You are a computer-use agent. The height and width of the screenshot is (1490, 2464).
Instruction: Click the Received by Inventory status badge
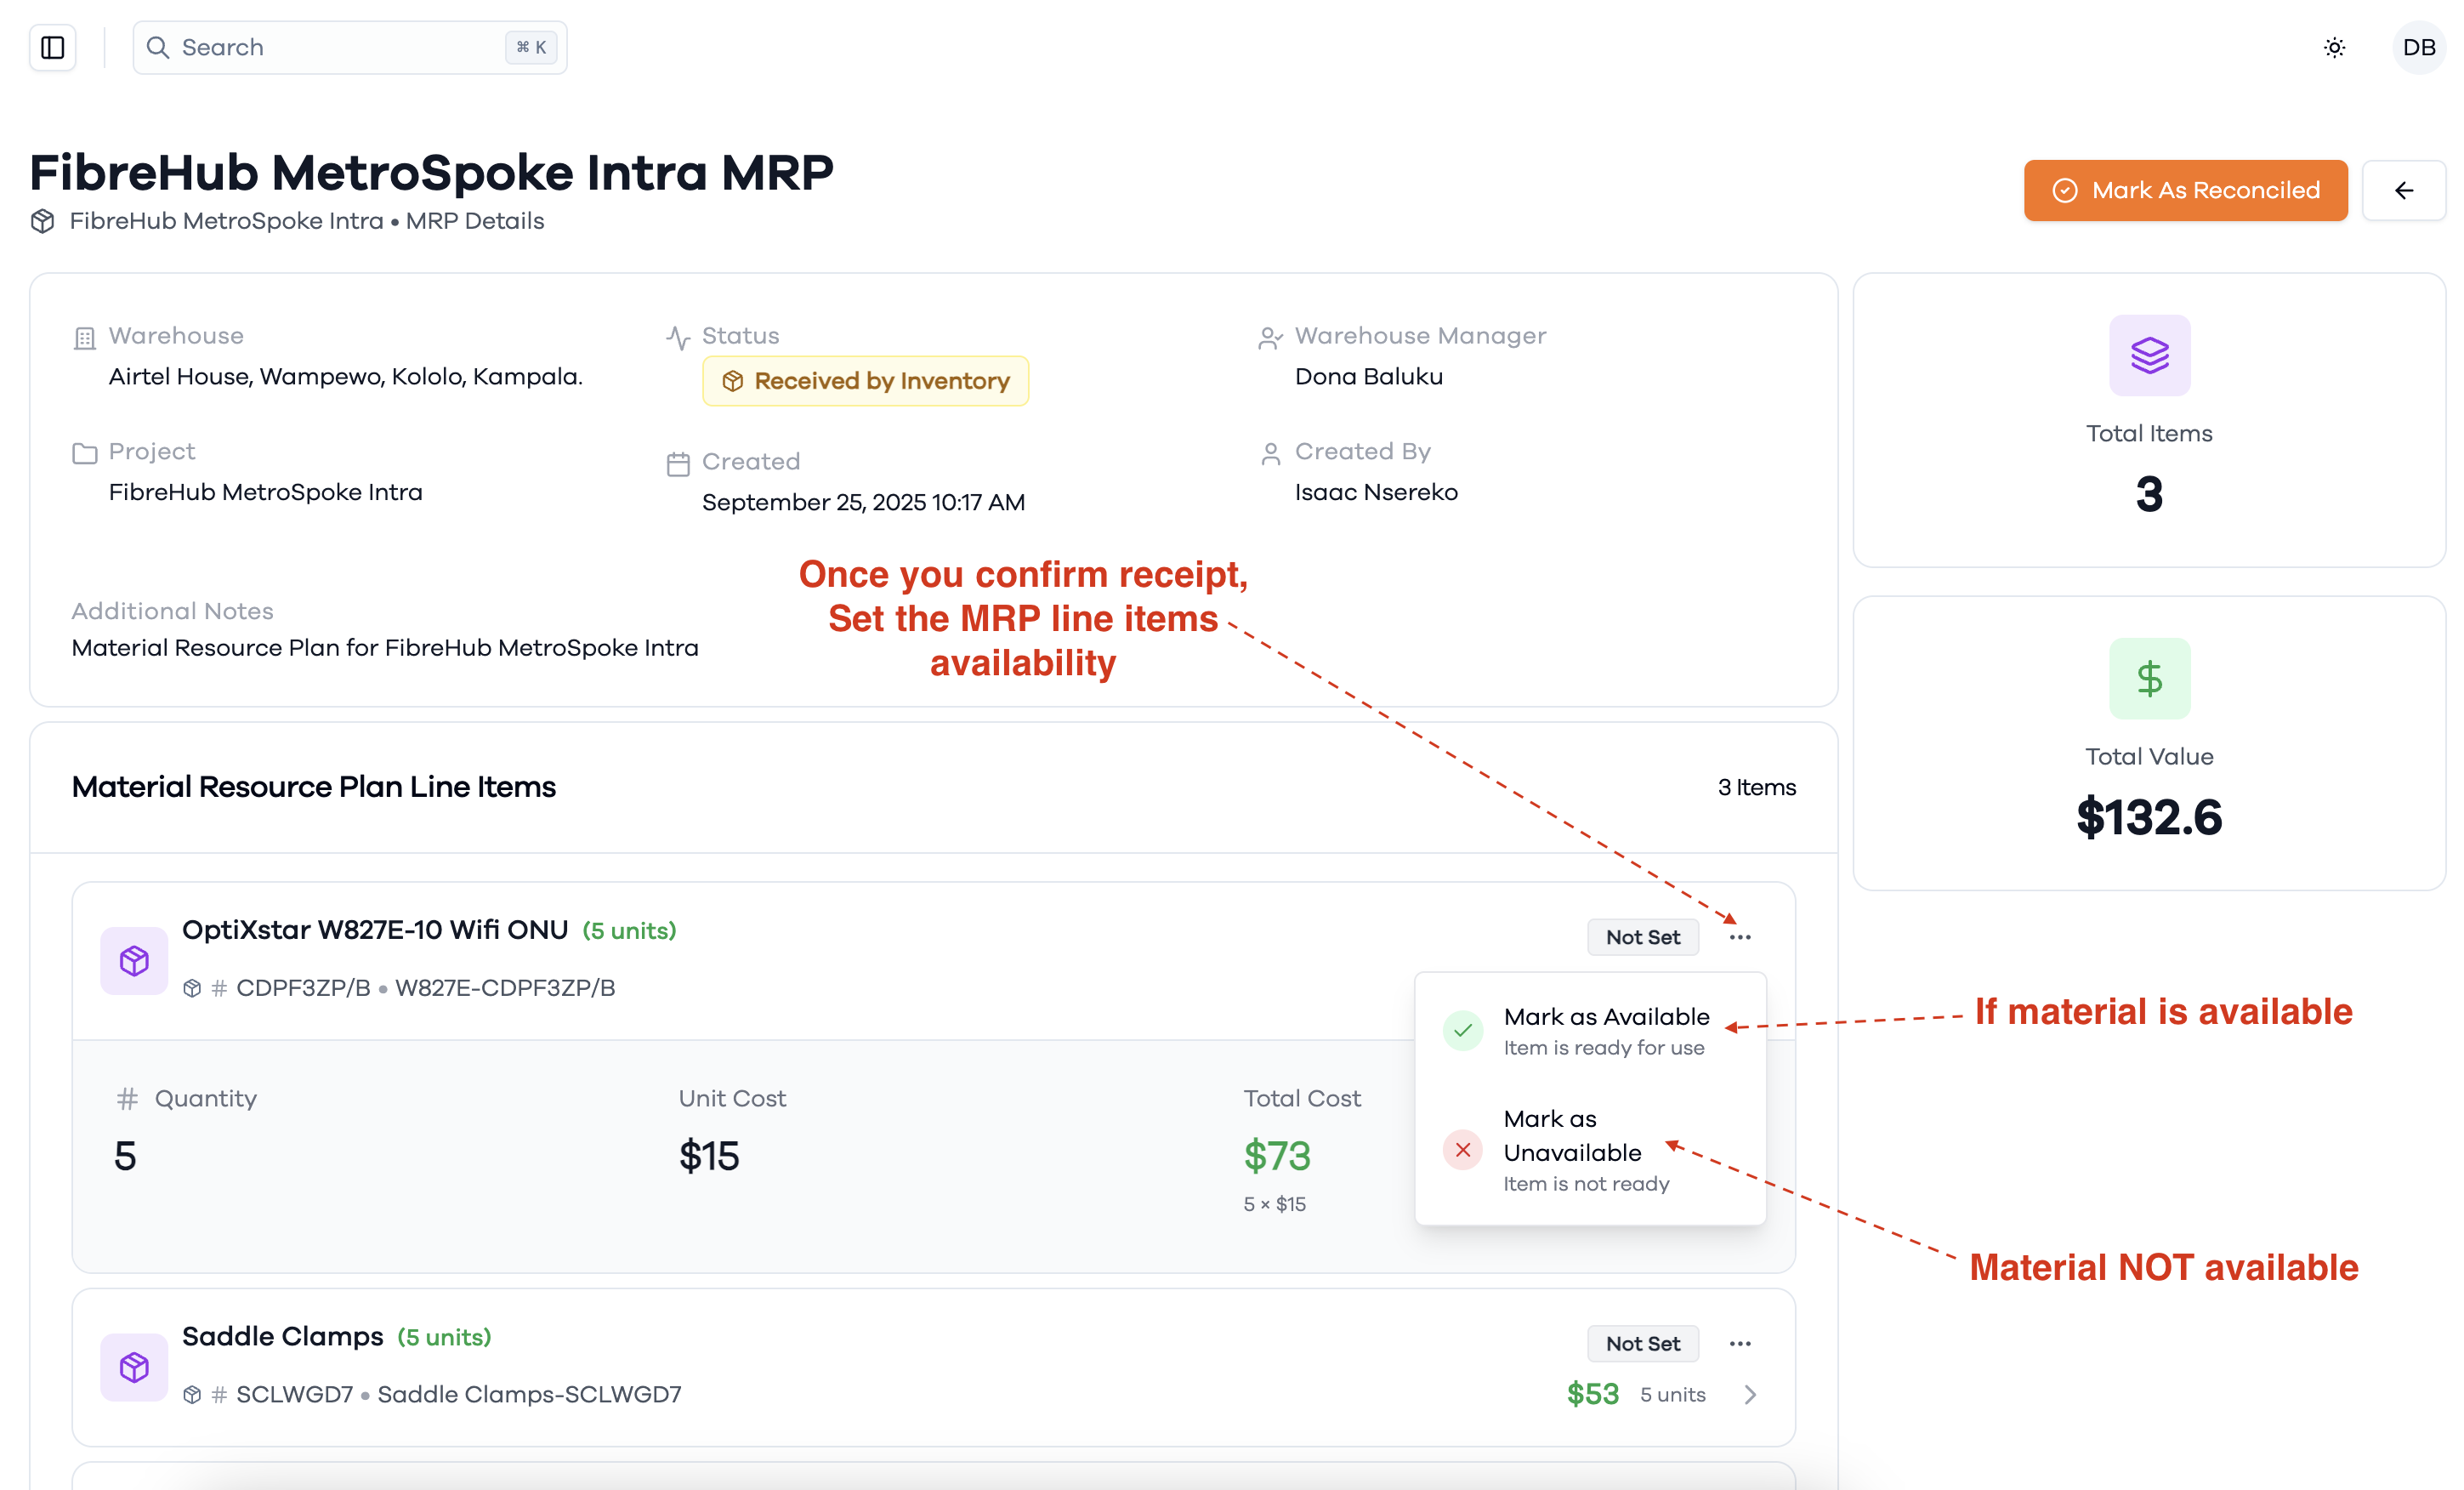(865, 381)
